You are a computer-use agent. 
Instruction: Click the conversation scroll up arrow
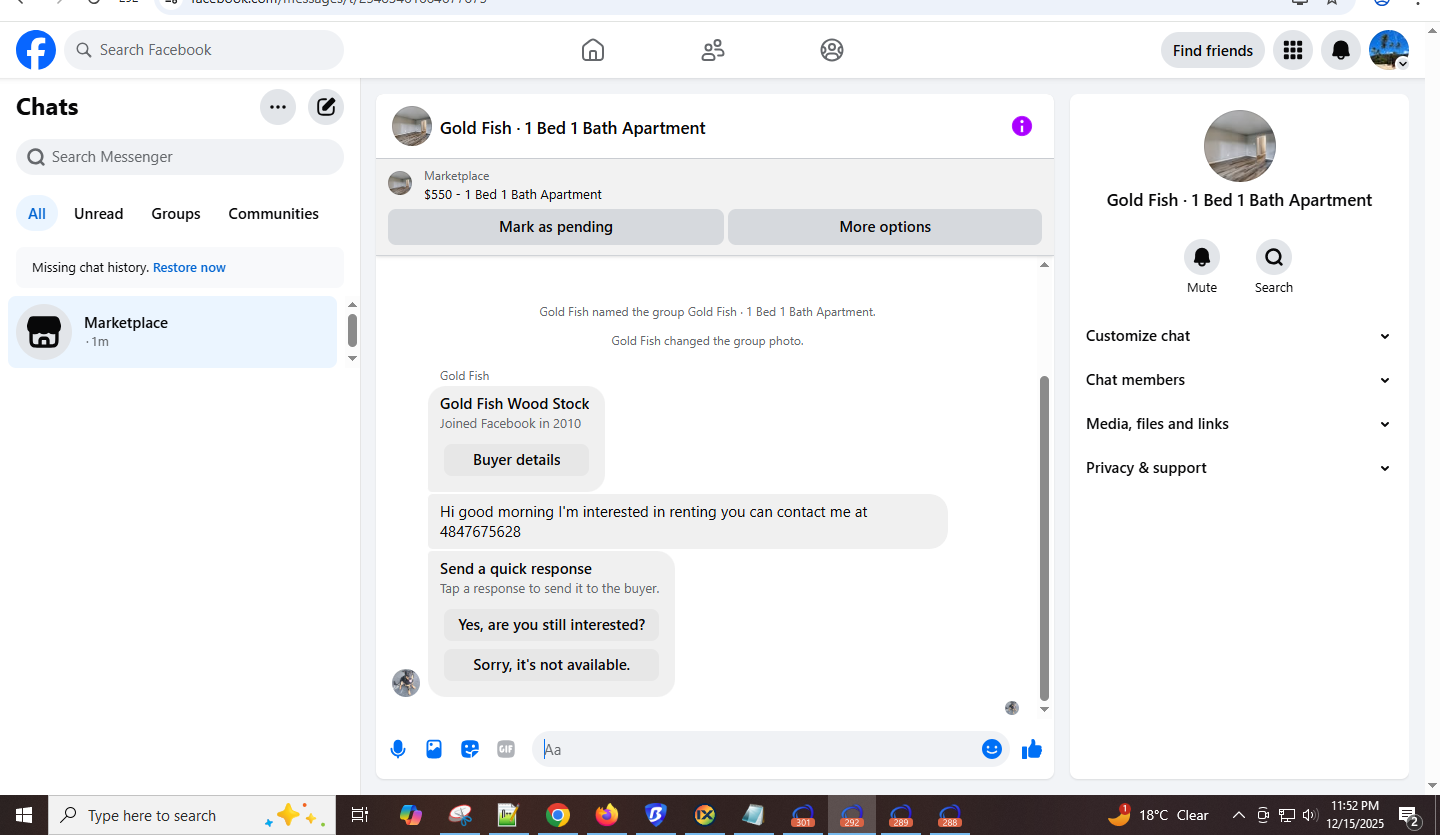pos(1045,265)
